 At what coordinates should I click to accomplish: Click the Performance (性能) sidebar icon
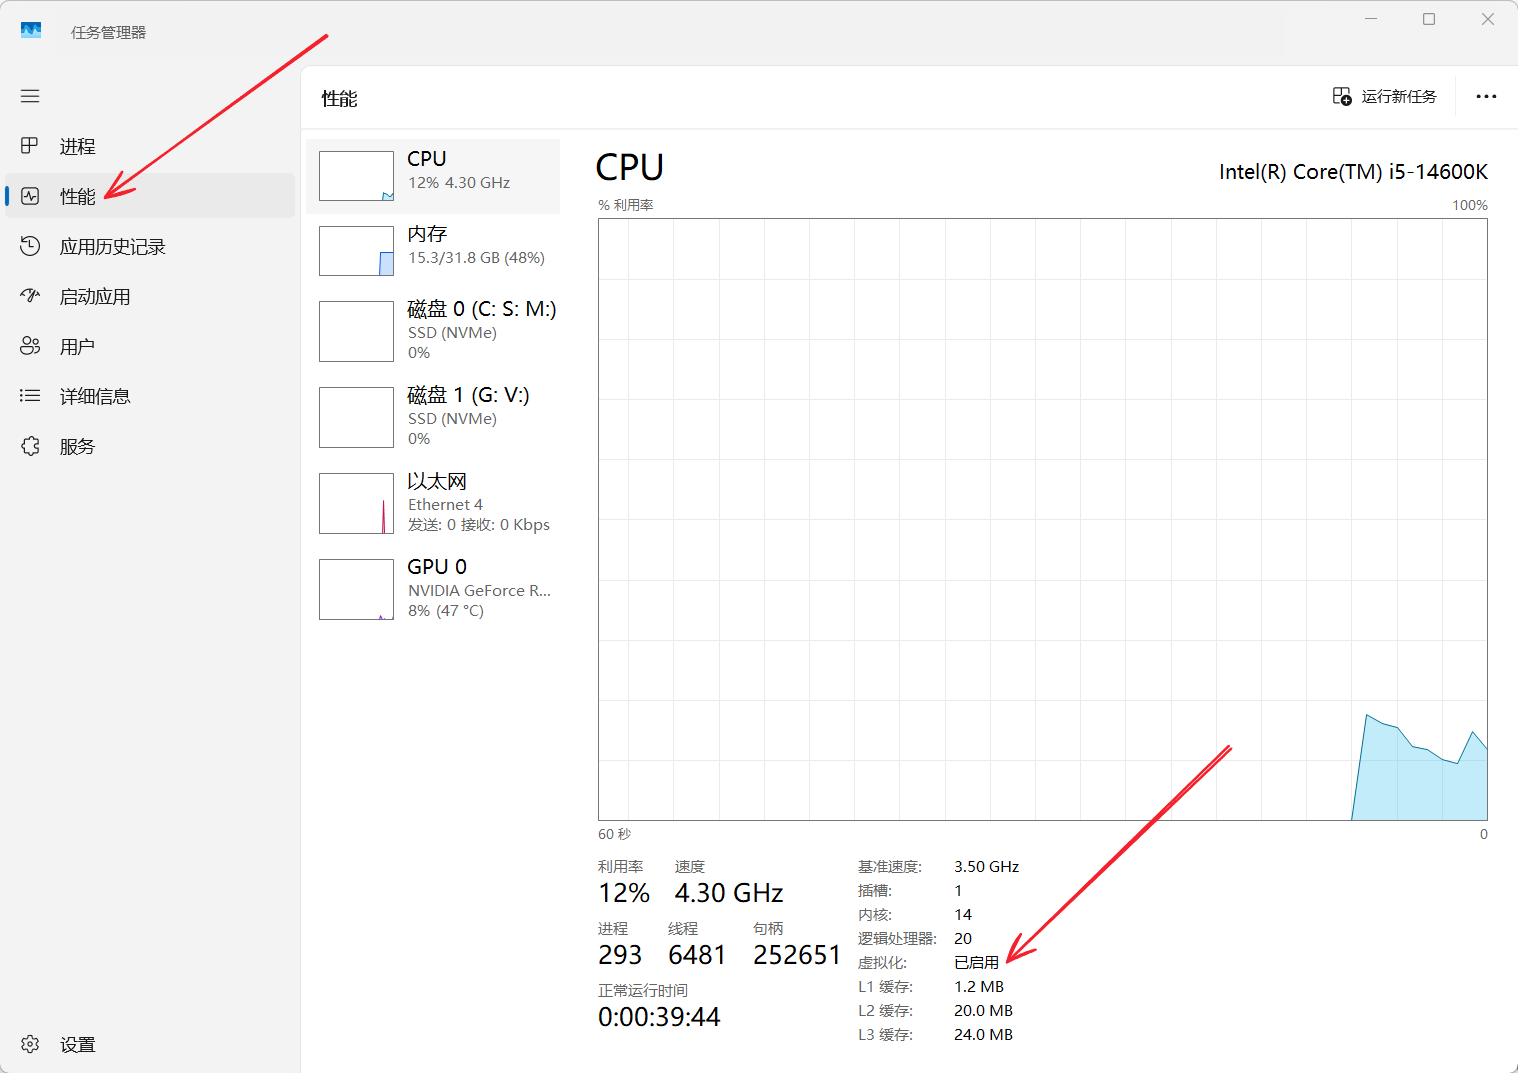pos(30,196)
